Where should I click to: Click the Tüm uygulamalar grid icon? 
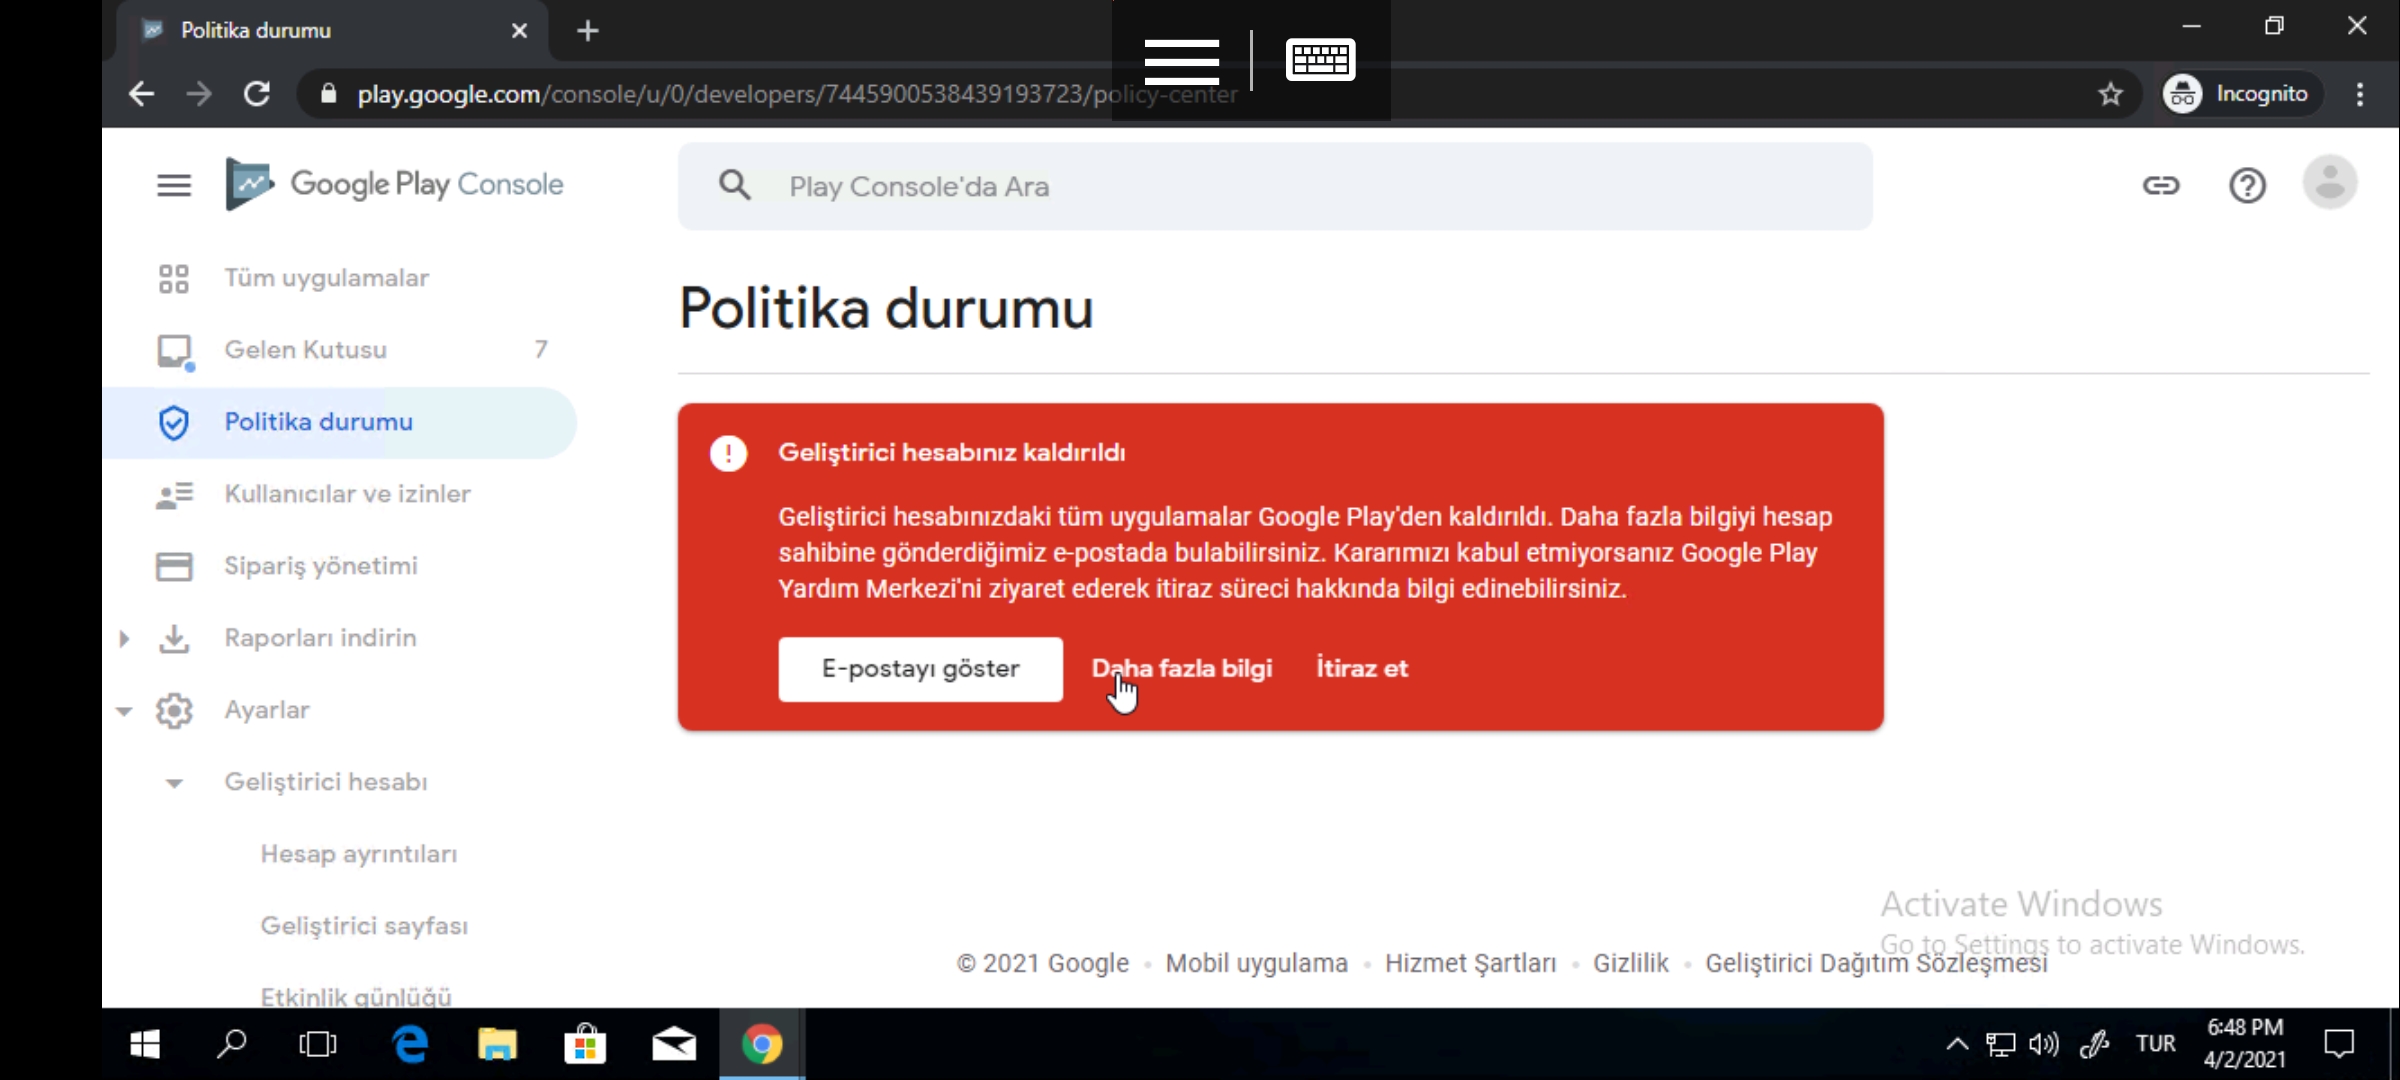174,278
